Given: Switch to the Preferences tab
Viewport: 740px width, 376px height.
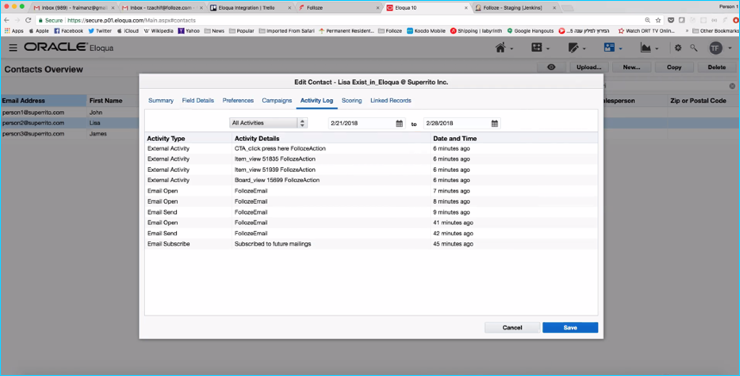Looking at the screenshot, I should coord(238,100).
